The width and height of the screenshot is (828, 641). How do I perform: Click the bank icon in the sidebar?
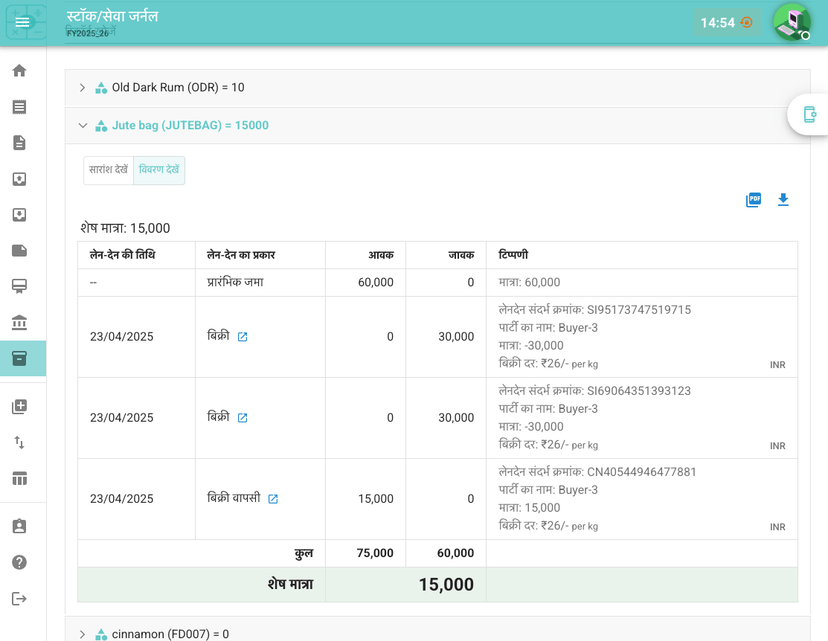click(18, 322)
